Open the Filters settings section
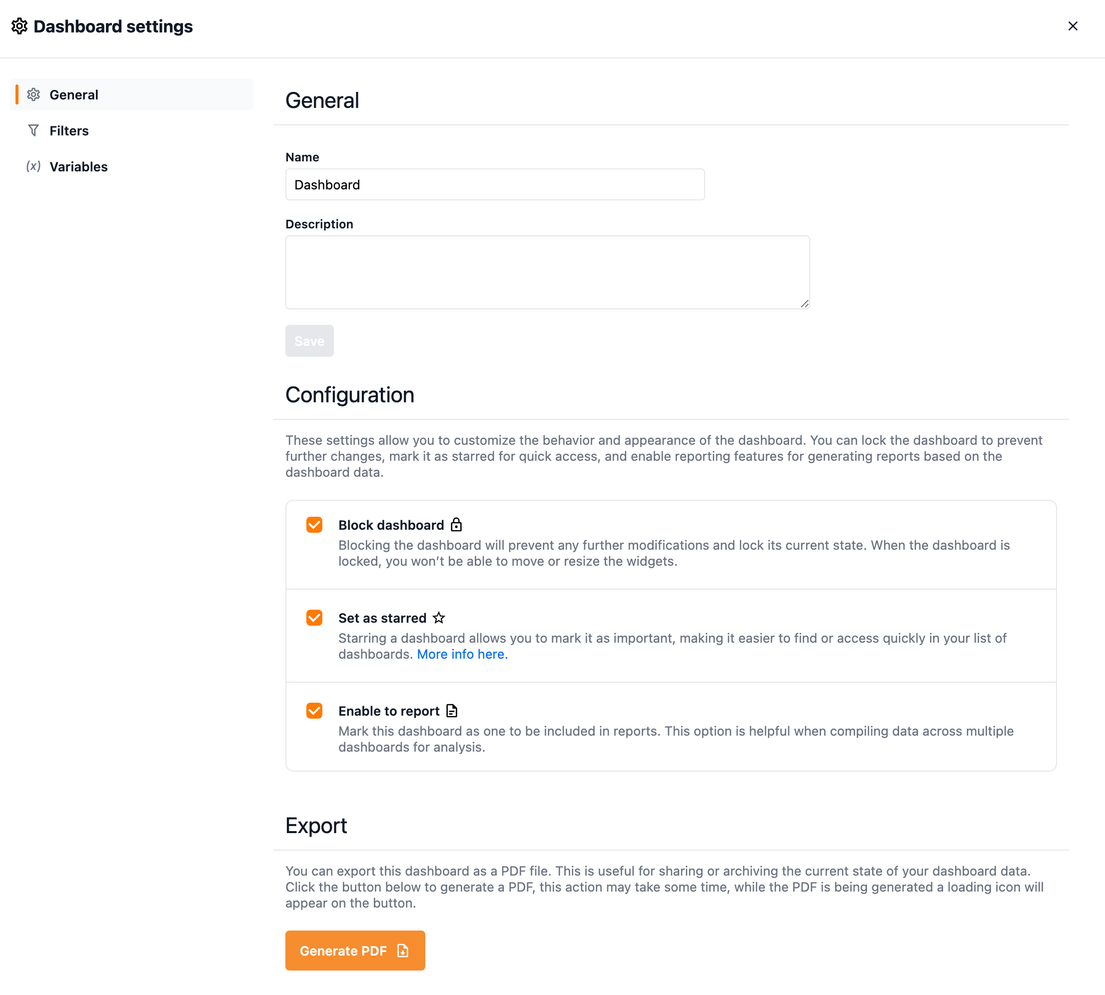This screenshot has width=1105, height=995. 69,131
